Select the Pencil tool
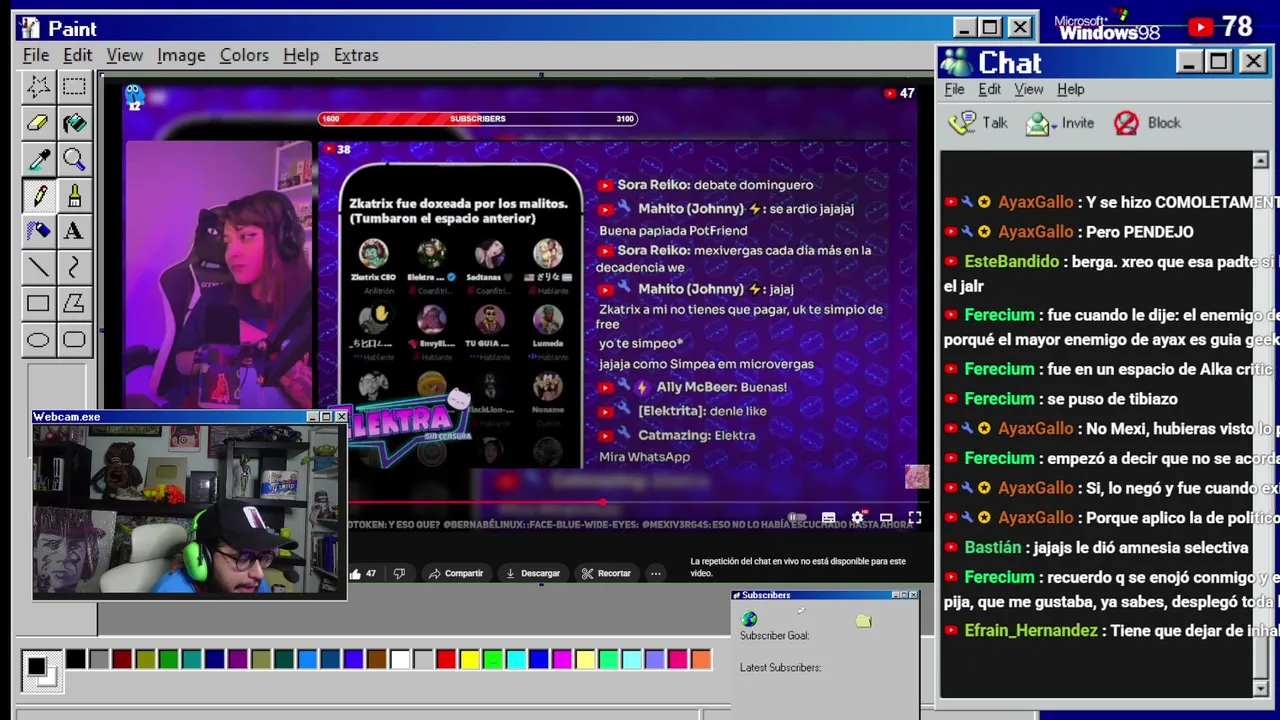 (38, 195)
